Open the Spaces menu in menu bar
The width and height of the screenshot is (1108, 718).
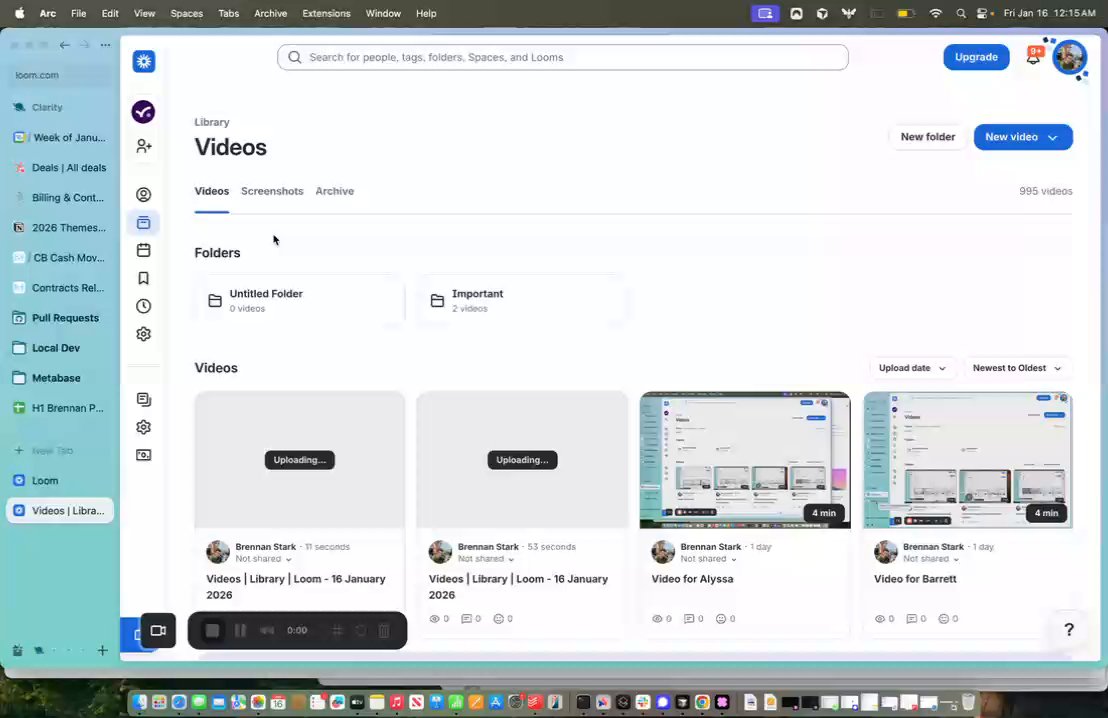point(187,13)
